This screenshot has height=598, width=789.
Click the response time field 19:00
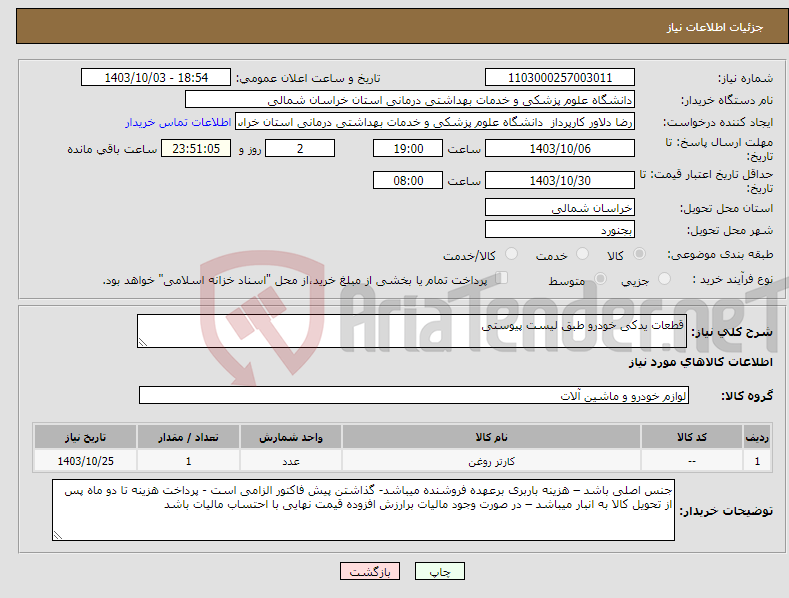pos(408,148)
